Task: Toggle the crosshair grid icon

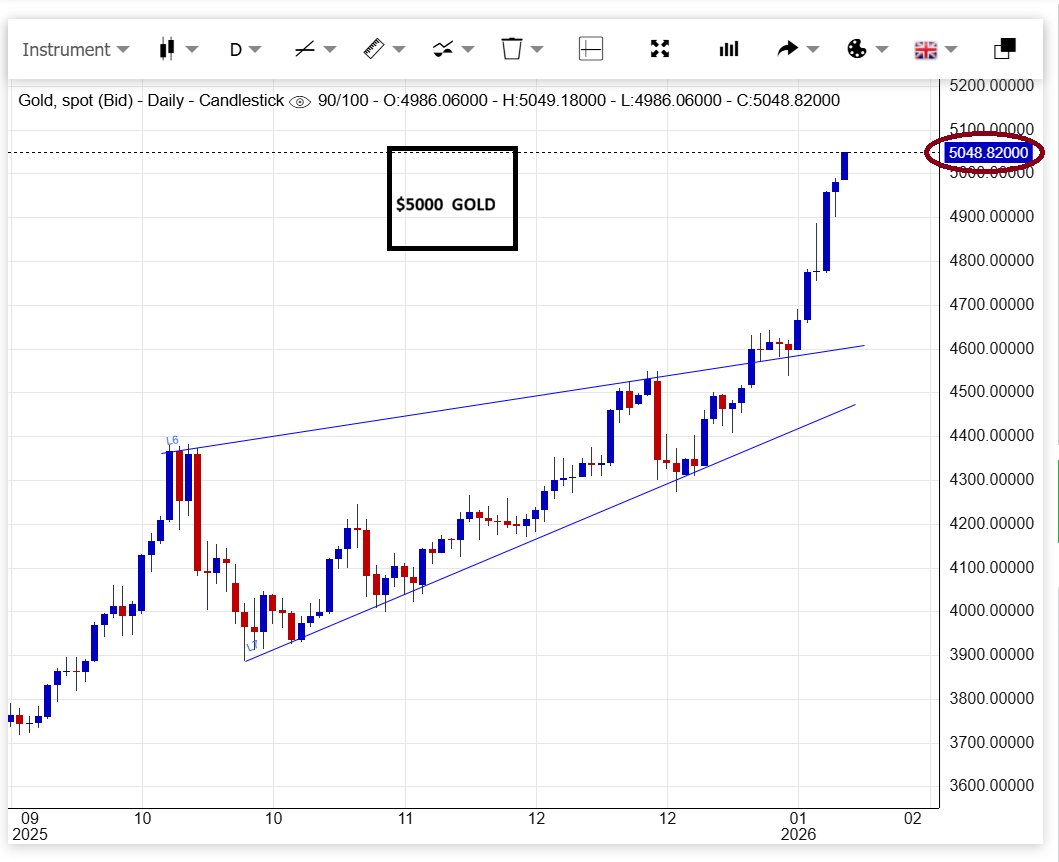Action: click(591, 48)
